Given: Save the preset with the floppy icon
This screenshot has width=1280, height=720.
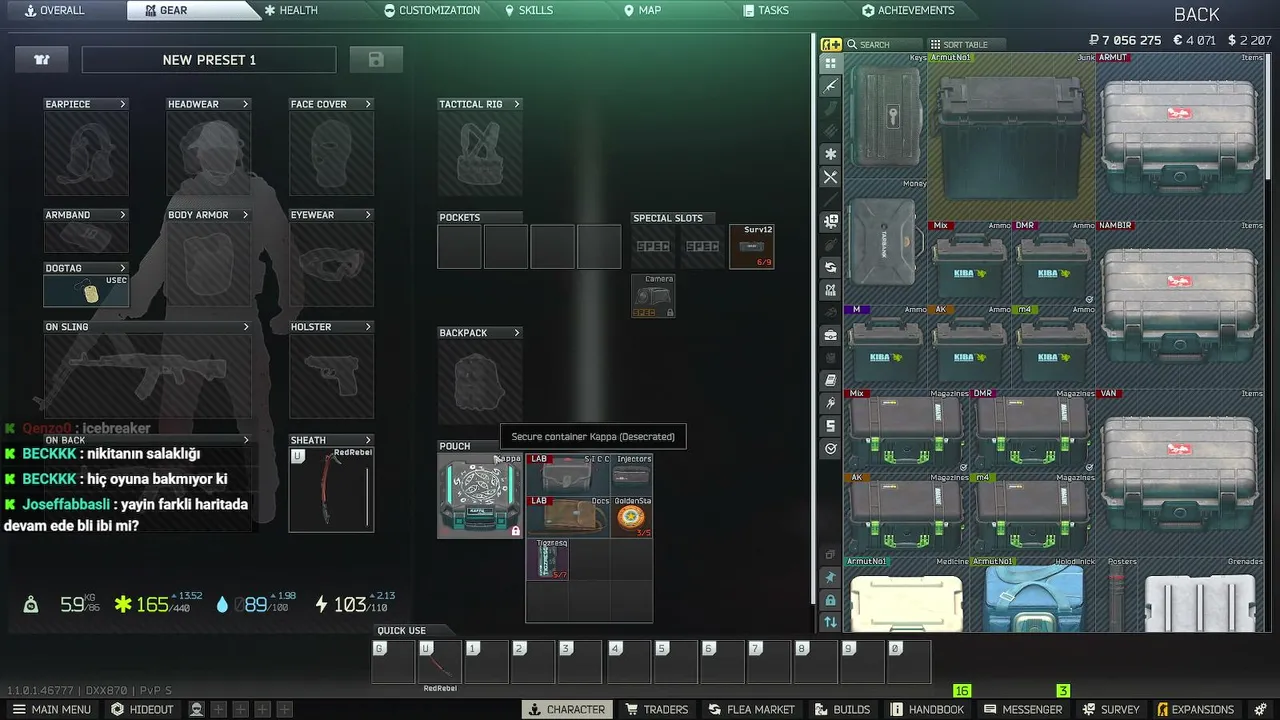Looking at the screenshot, I should 376,60.
